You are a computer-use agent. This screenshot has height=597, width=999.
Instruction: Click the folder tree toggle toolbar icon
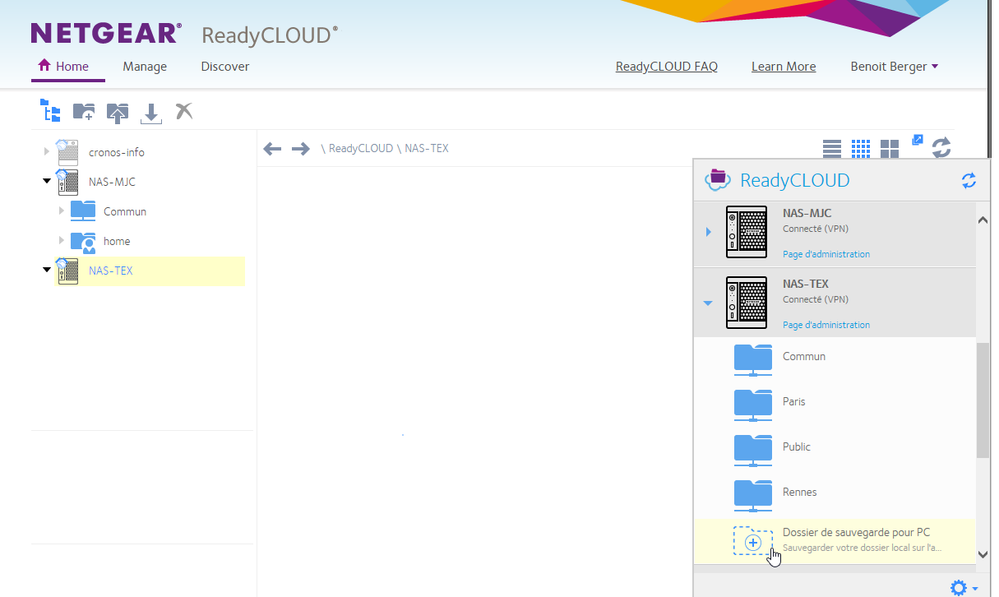(50, 111)
